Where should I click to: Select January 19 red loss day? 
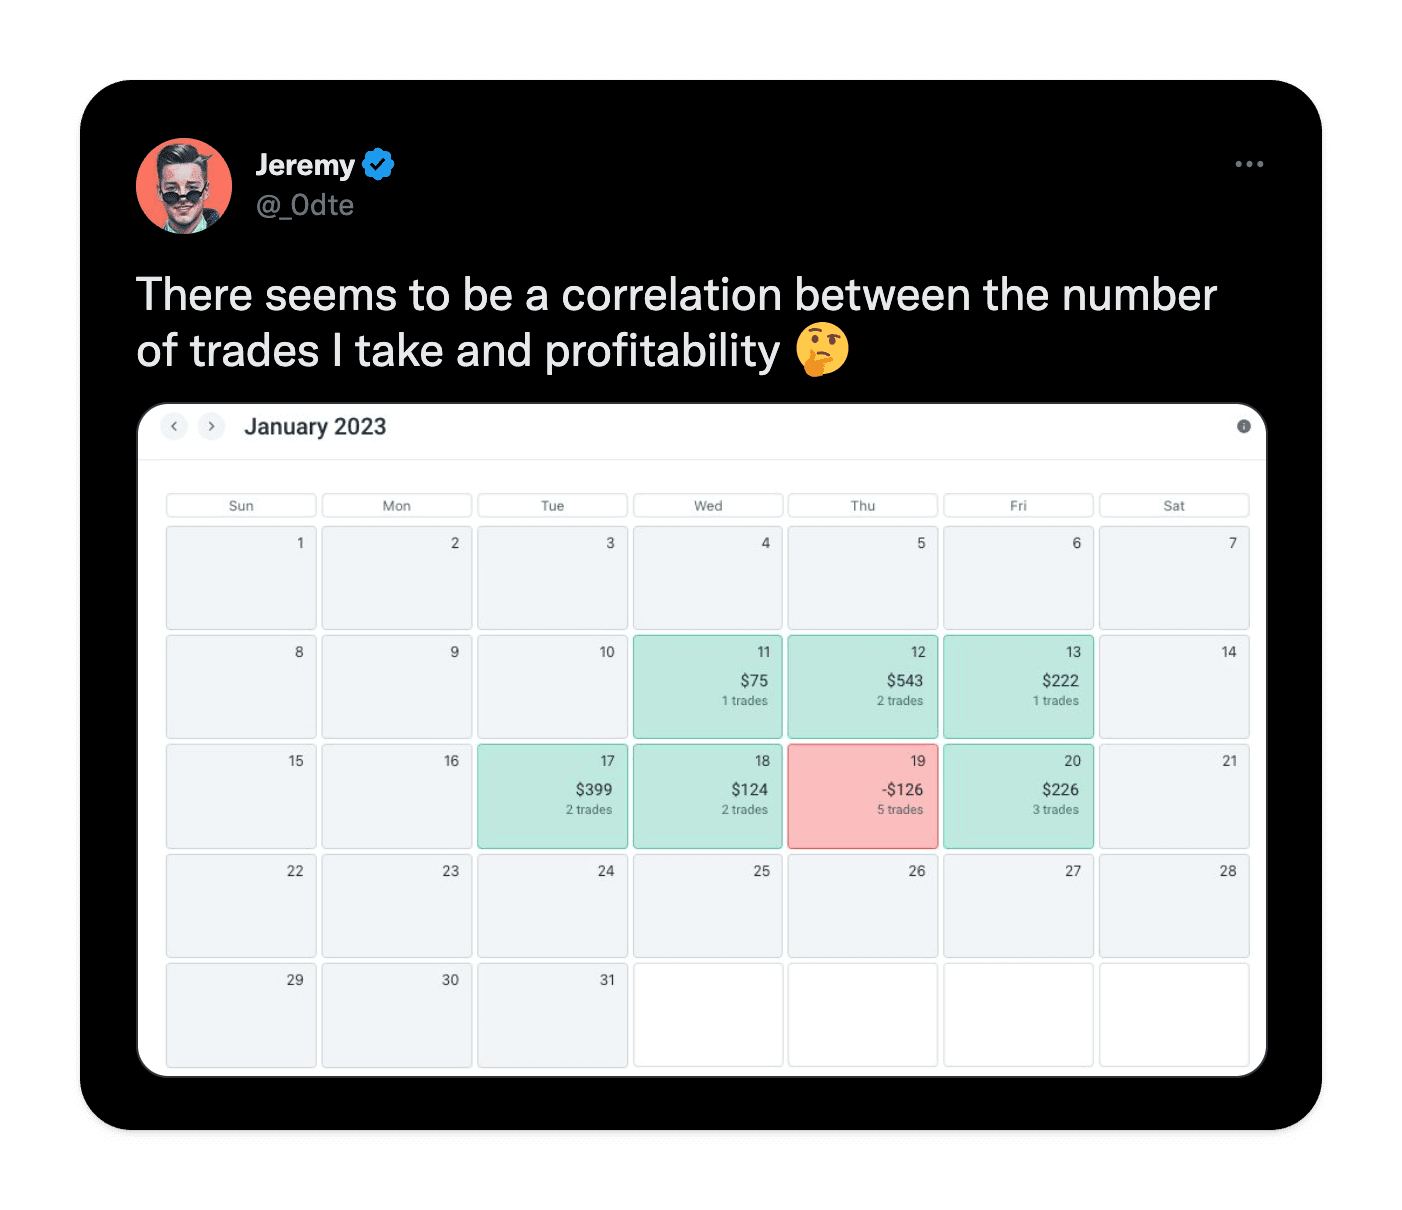(x=863, y=796)
